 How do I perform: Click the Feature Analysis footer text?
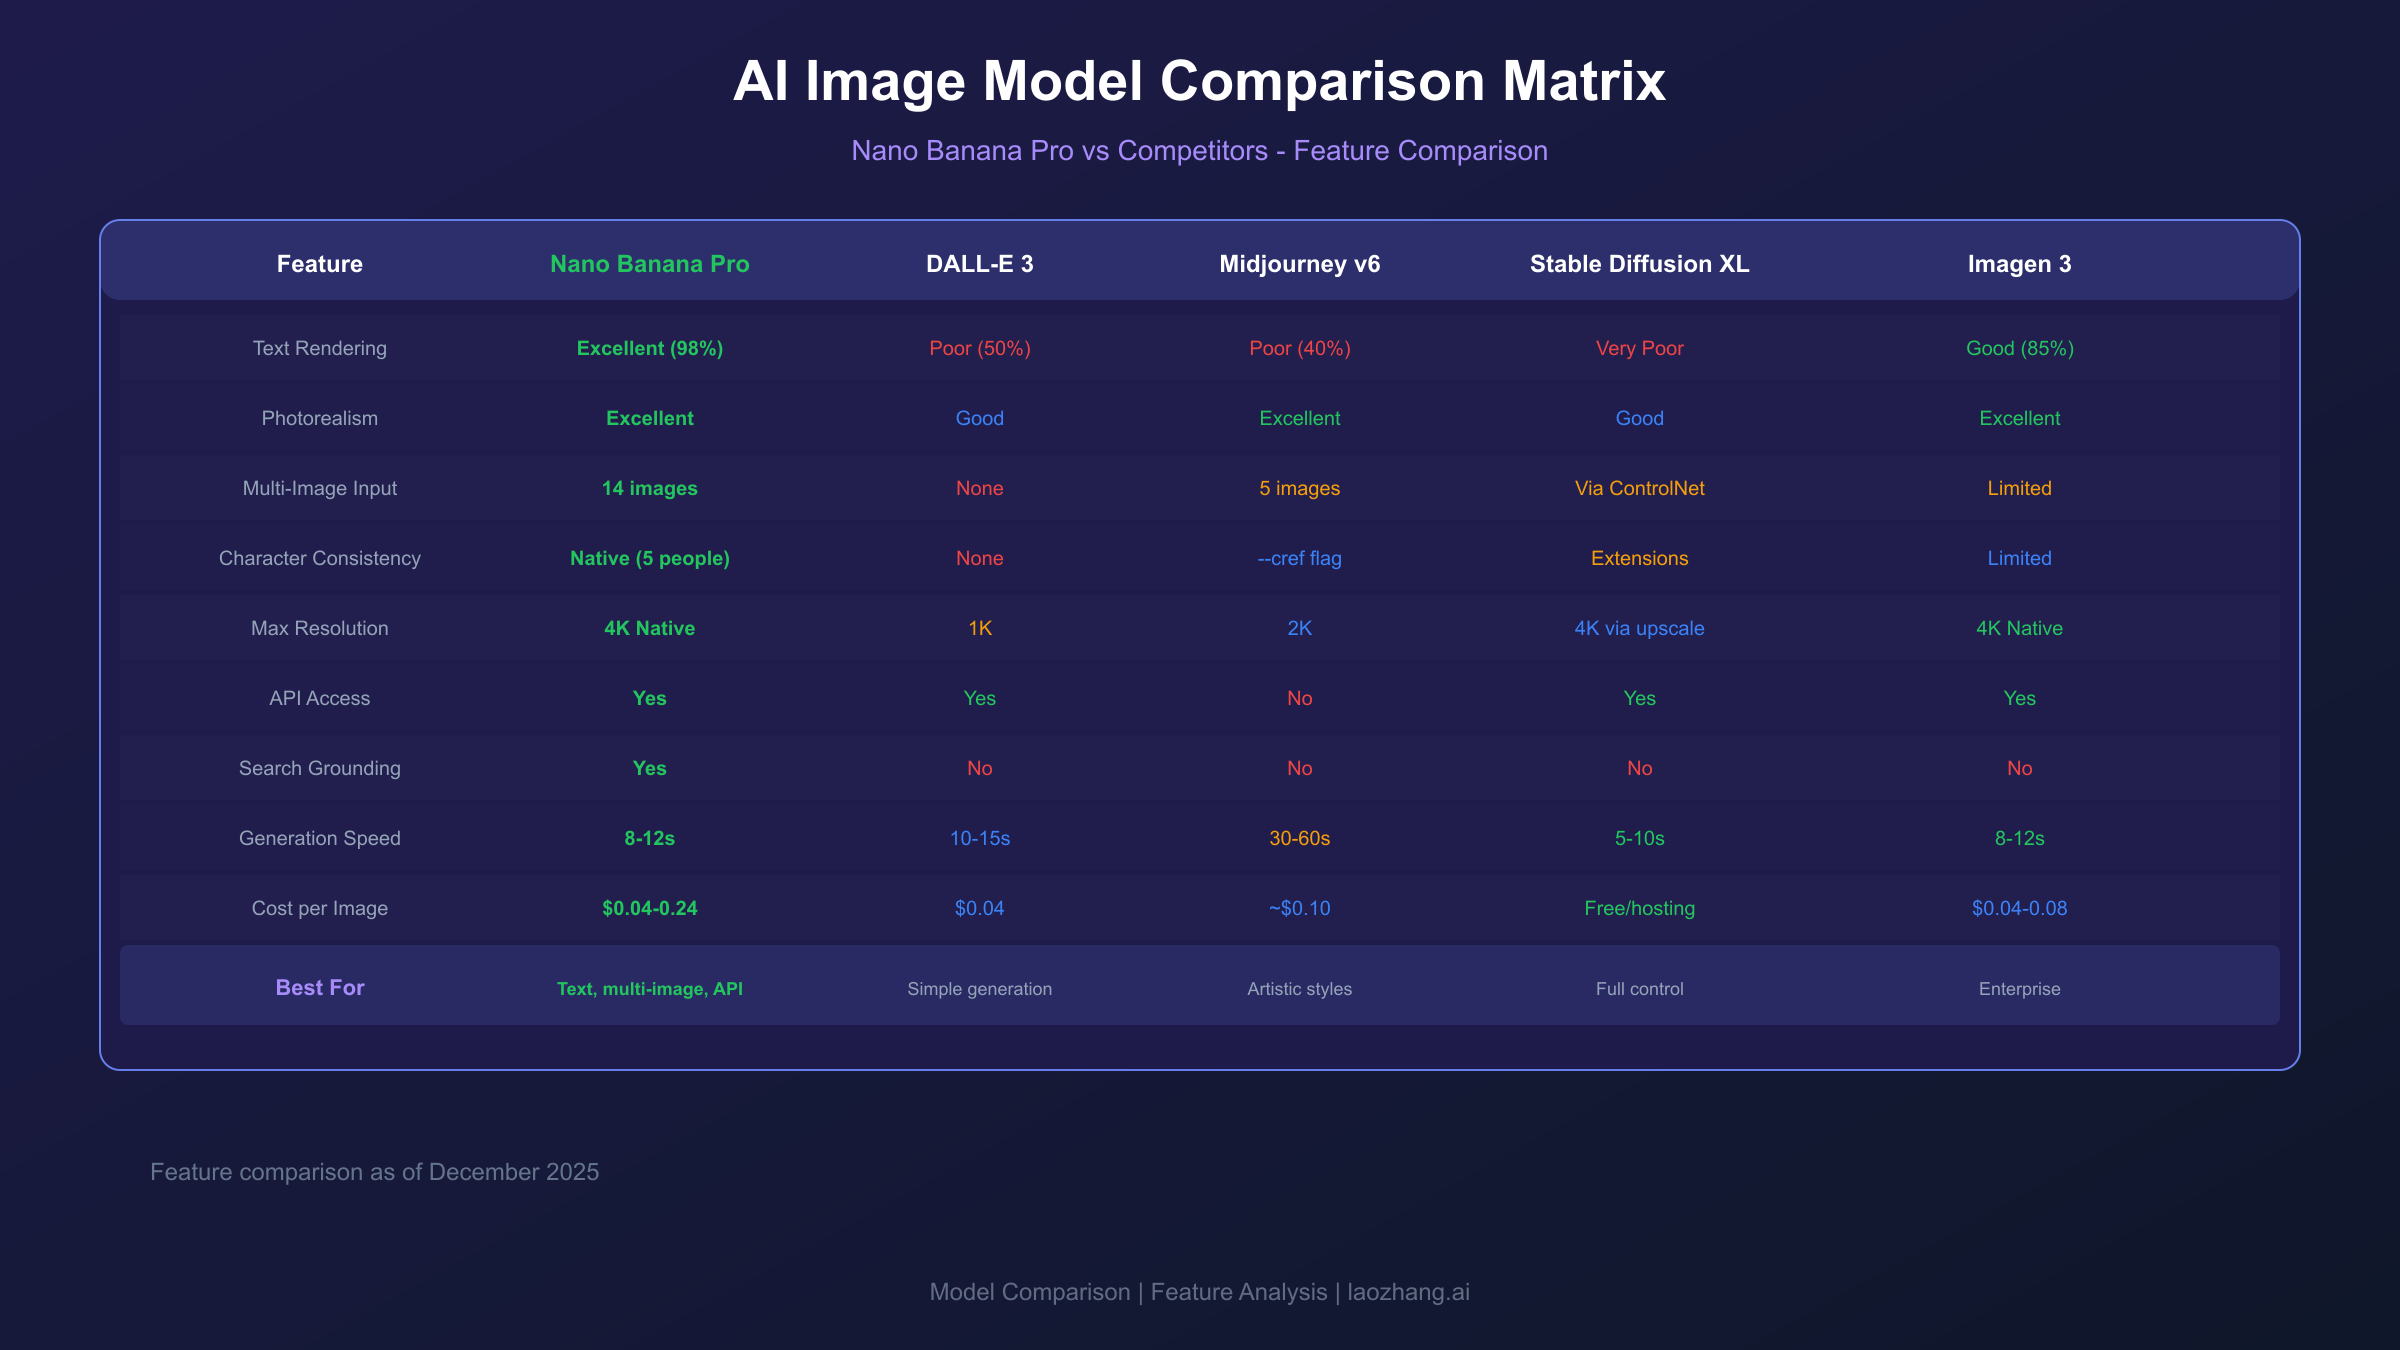[1241, 1291]
